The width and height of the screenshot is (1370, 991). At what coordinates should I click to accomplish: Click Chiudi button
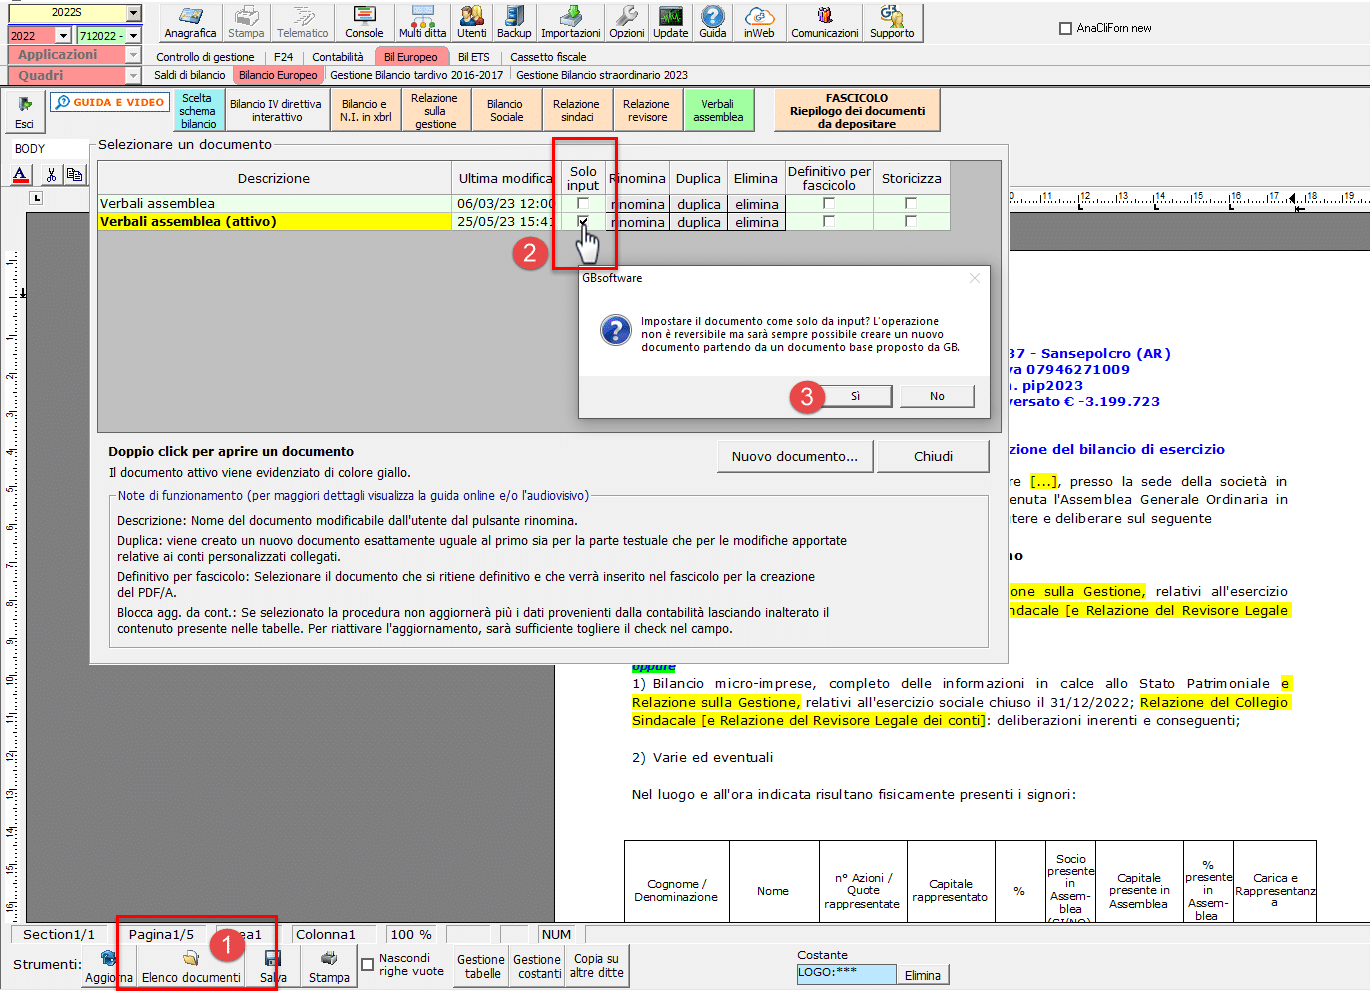pyautogui.click(x=933, y=456)
